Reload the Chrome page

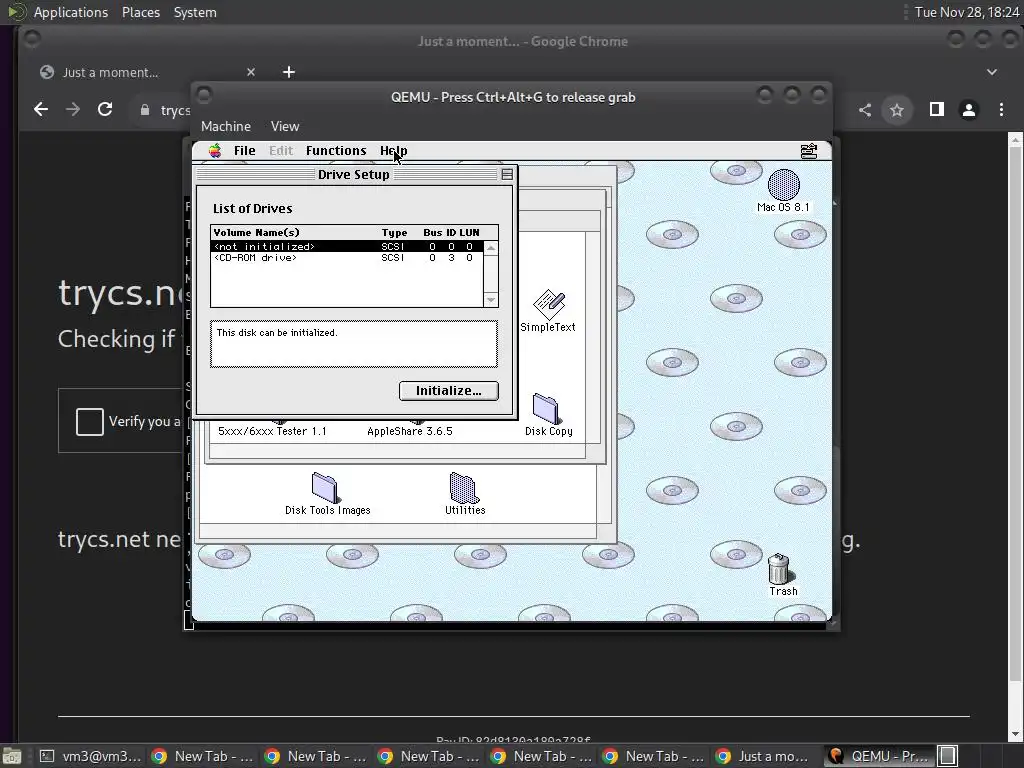coord(104,109)
